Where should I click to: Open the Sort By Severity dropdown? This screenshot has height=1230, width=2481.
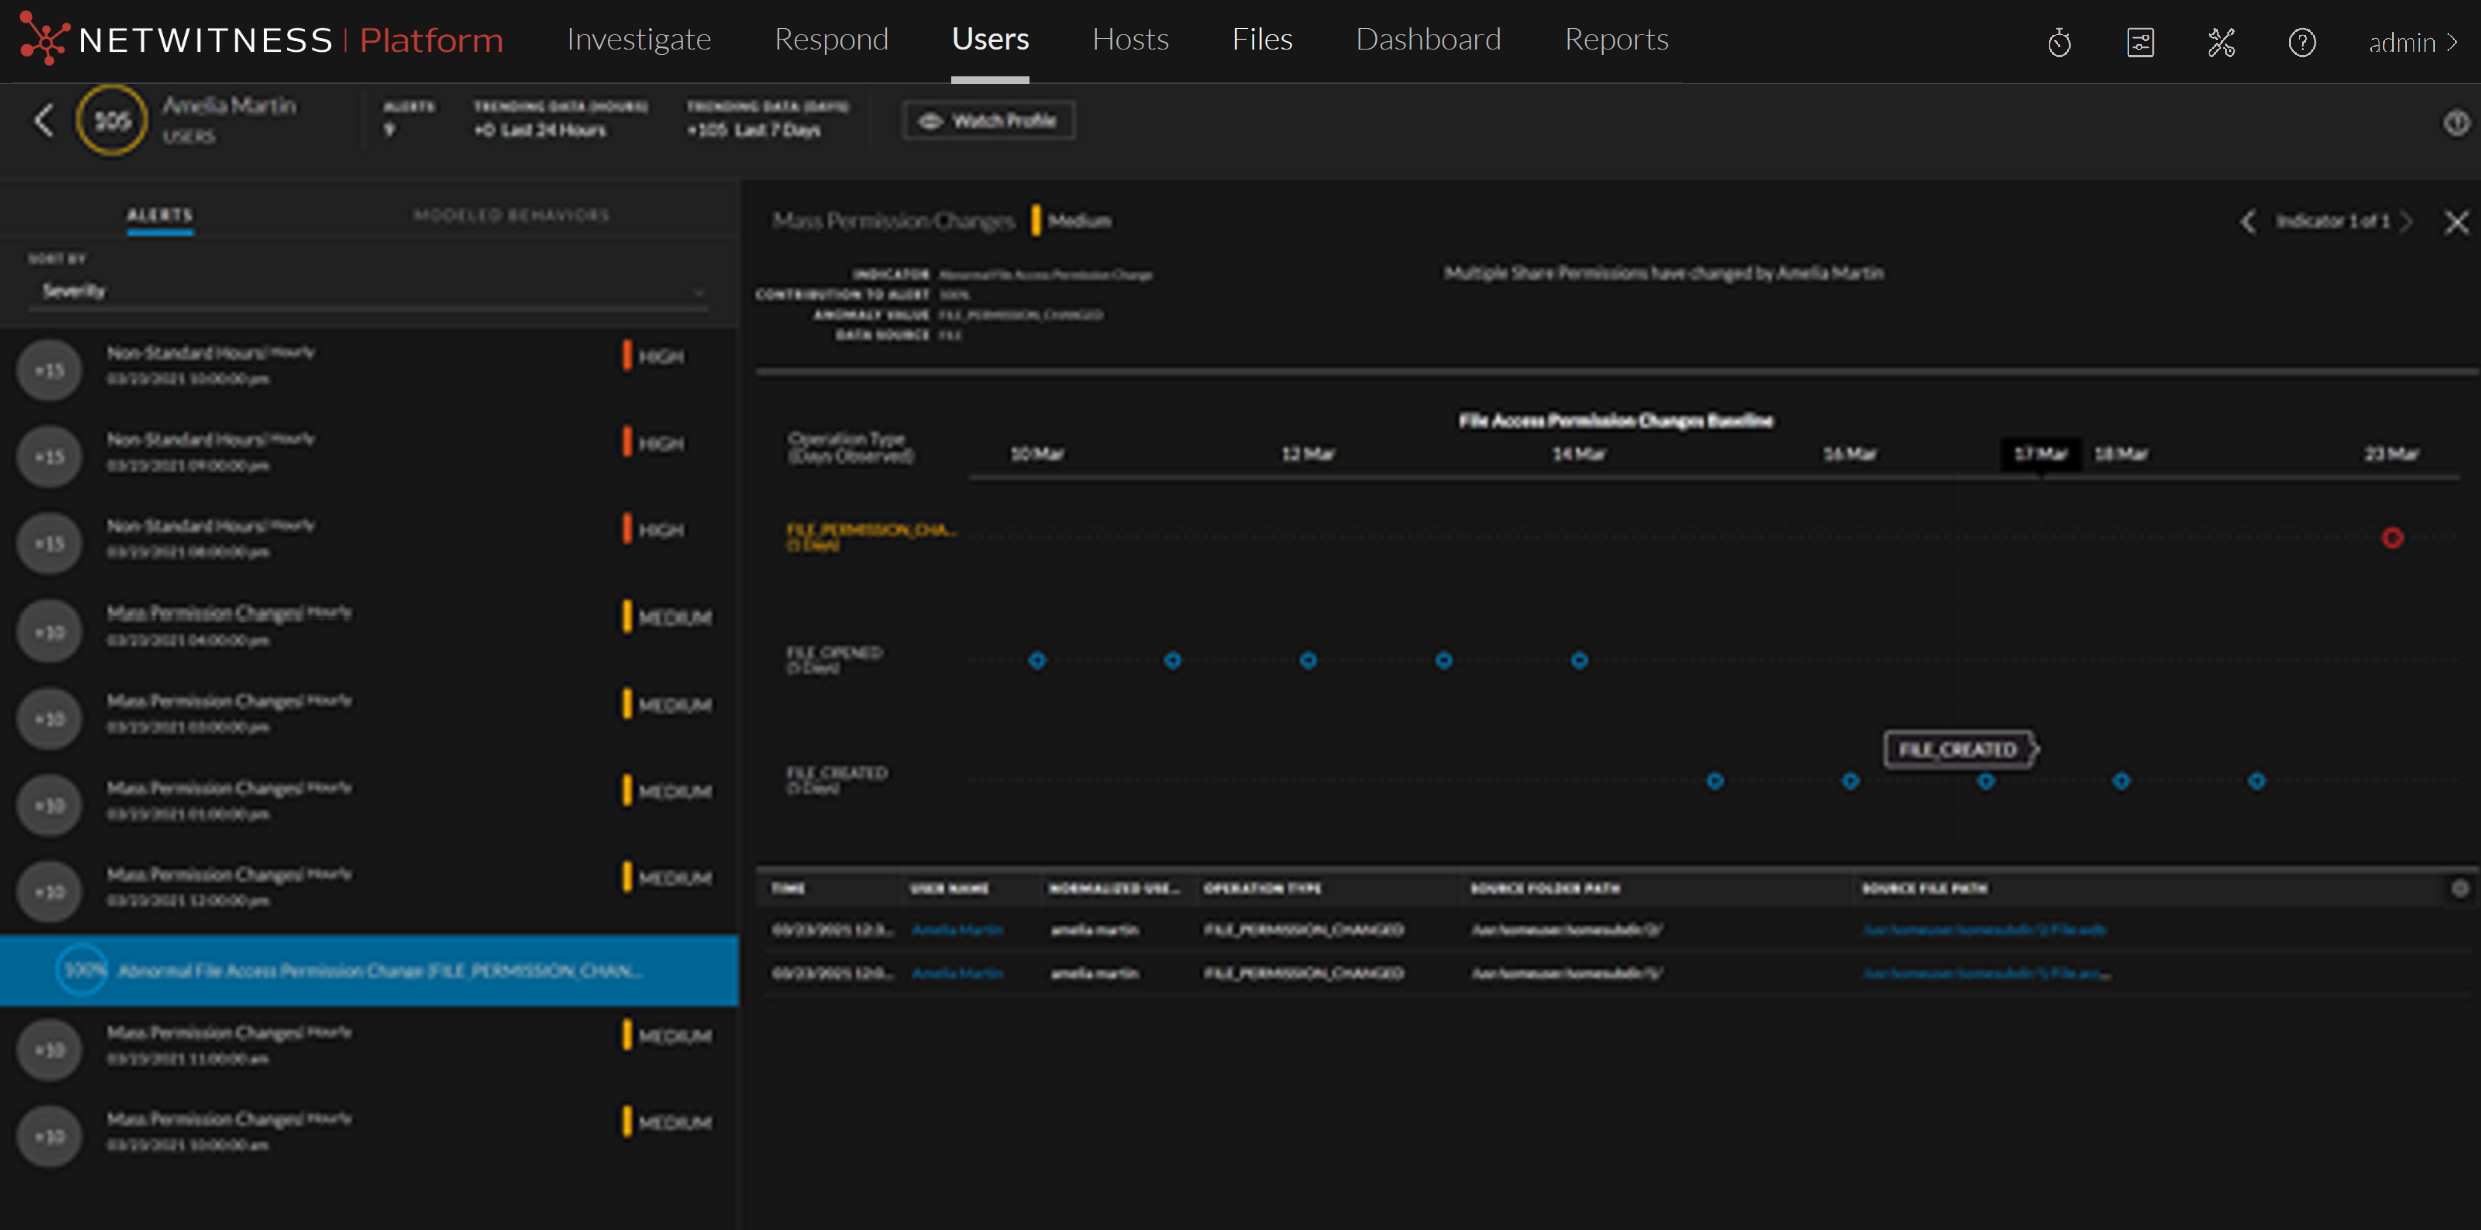[x=368, y=291]
